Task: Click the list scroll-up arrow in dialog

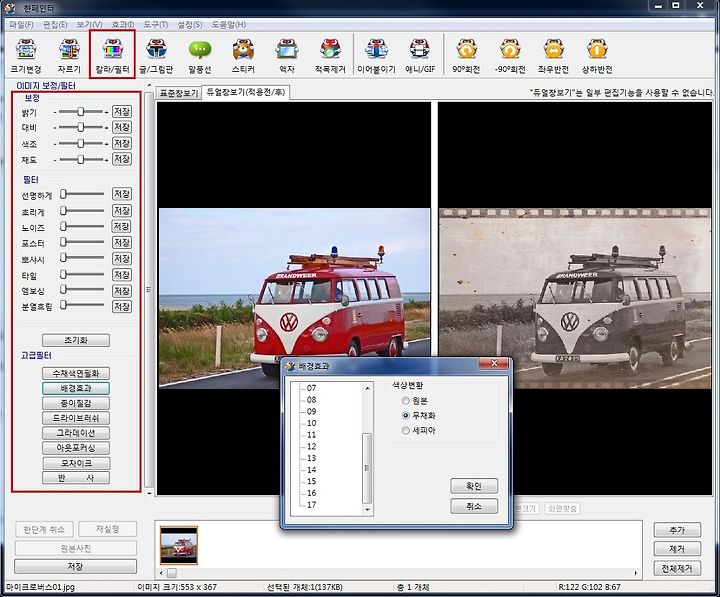Action: pos(367,389)
